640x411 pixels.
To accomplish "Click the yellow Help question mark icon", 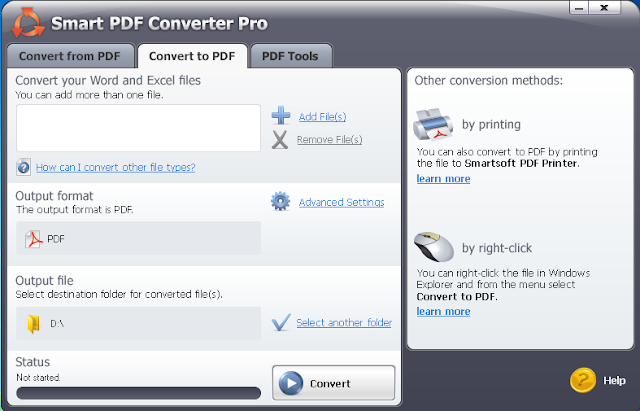I will tap(583, 380).
